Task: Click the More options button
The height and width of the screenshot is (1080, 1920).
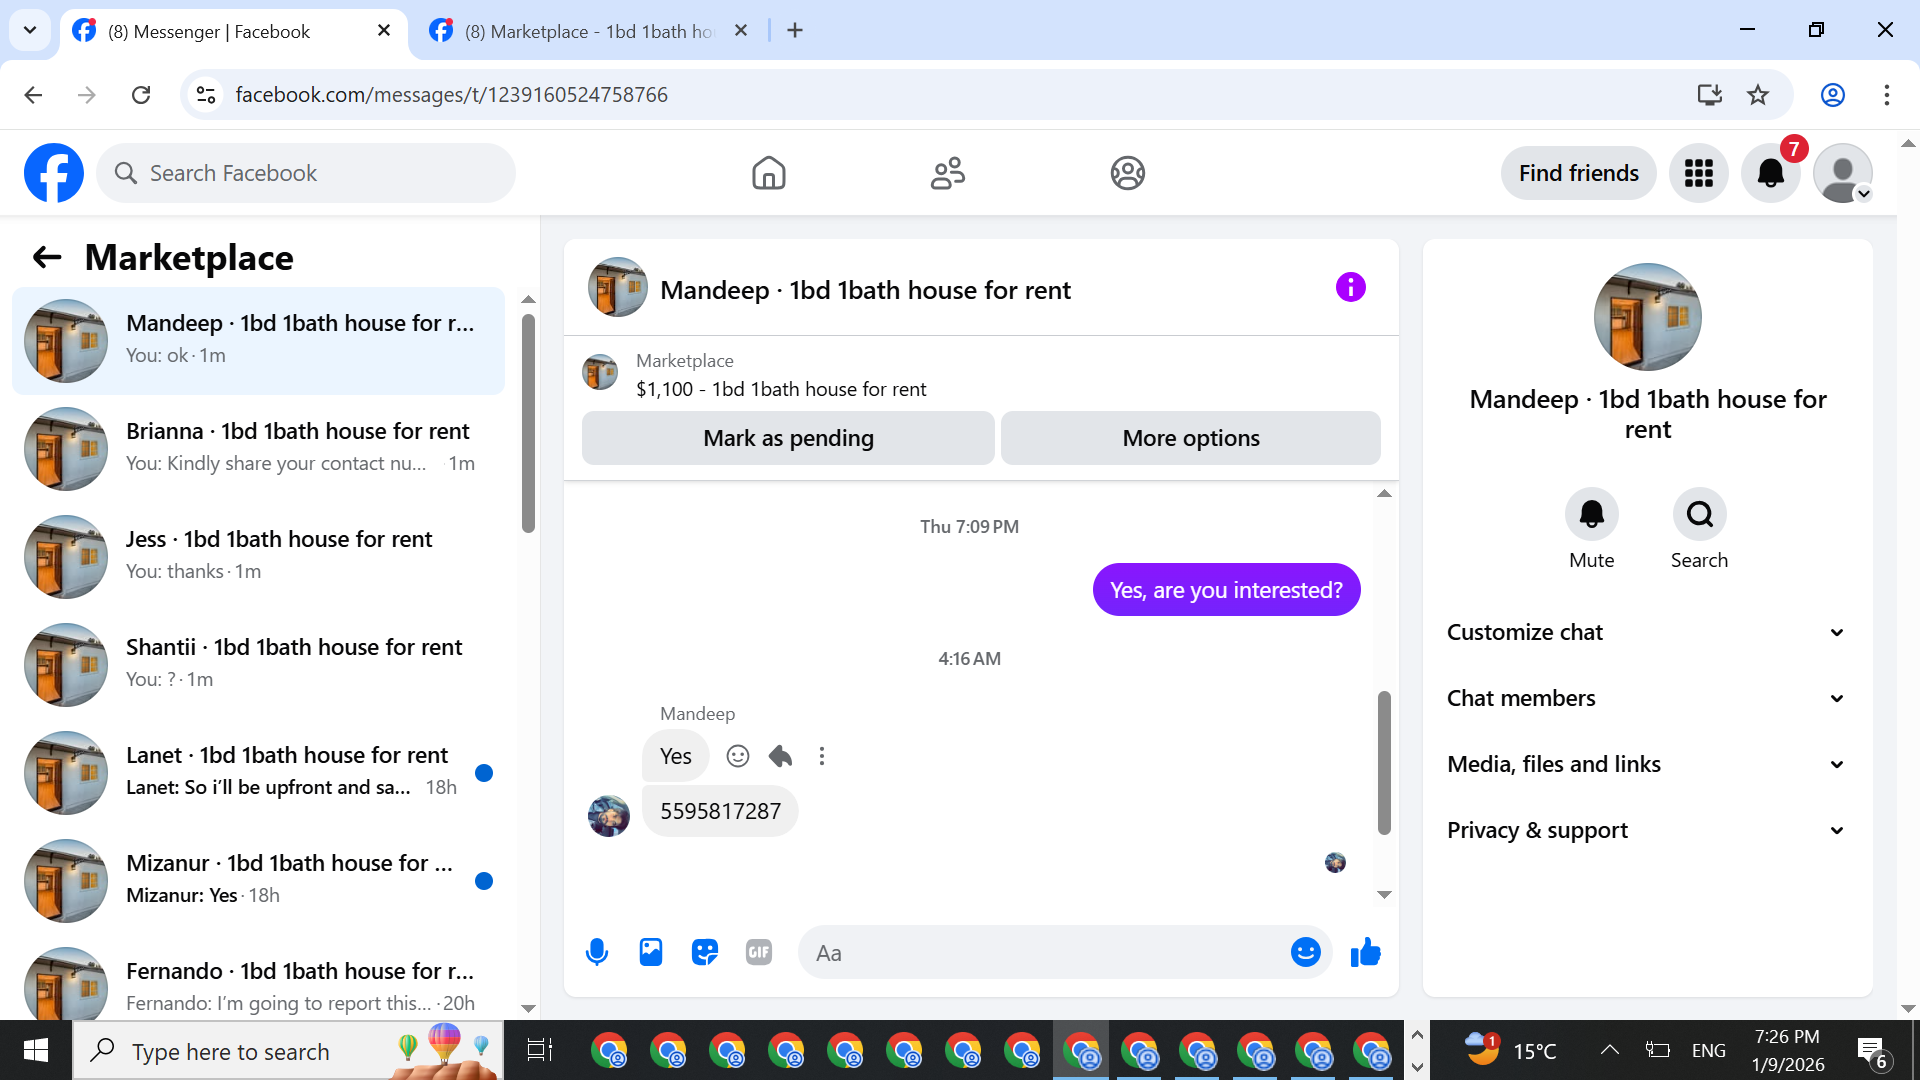Action: click(x=1190, y=438)
